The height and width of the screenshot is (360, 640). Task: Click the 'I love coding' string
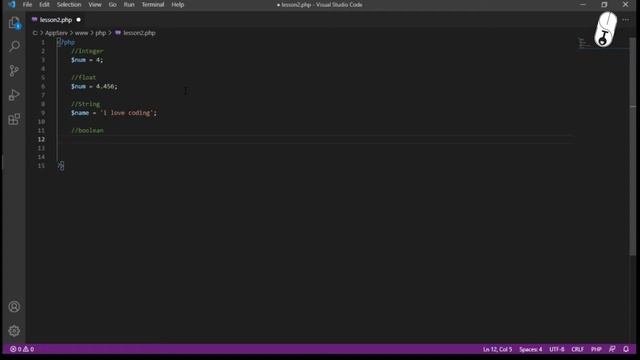pyautogui.click(x=127, y=113)
